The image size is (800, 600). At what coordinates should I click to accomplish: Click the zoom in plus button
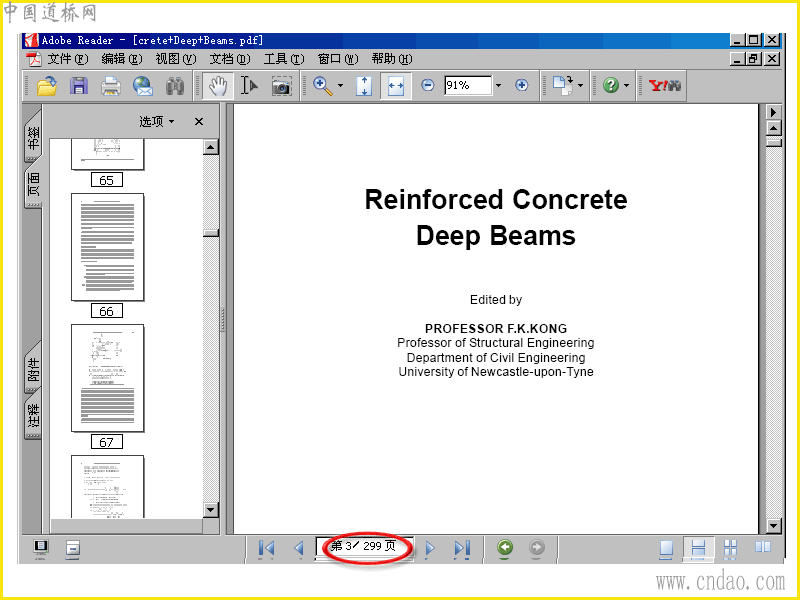(x=521, y=85)
